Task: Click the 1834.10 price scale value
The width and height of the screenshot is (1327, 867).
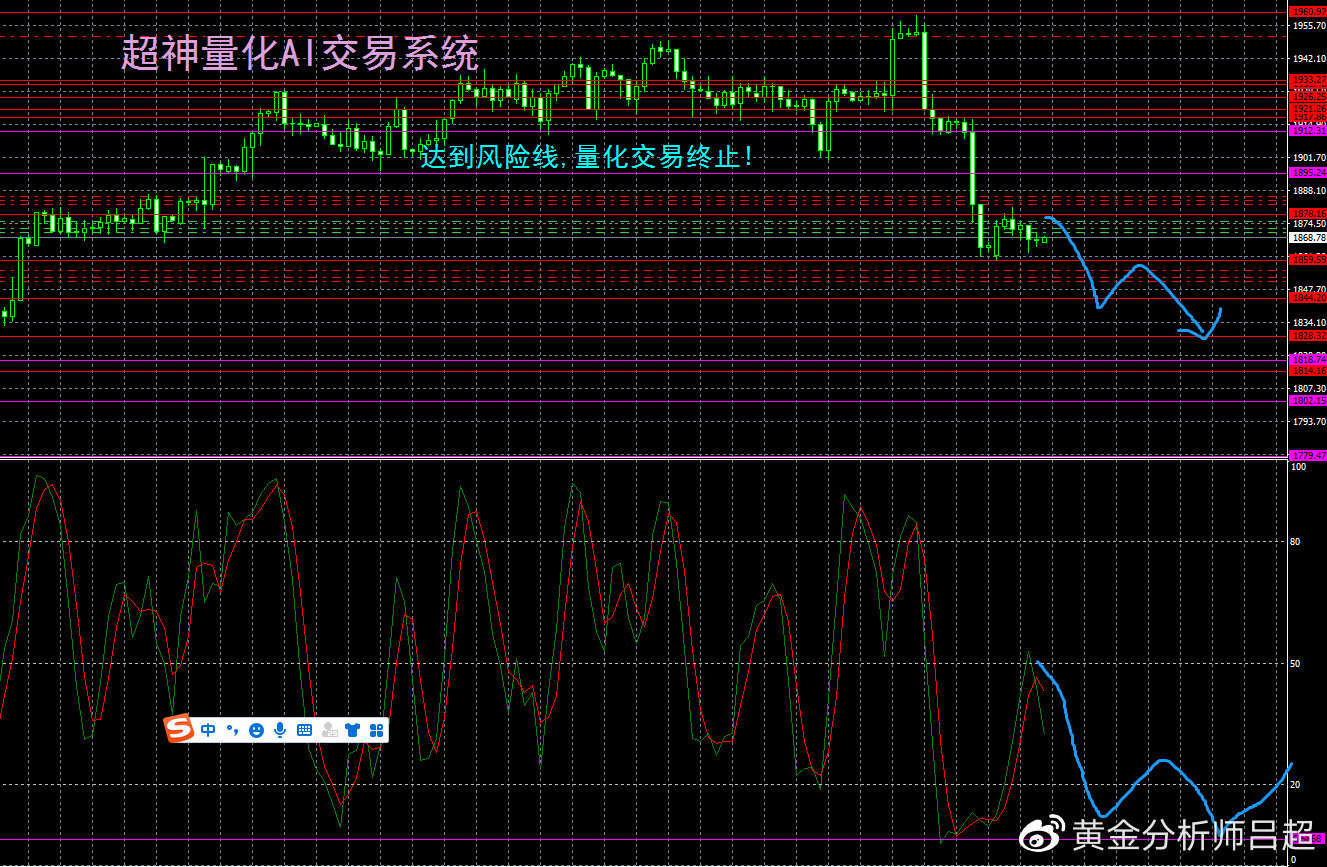Action: [1309, 322]
